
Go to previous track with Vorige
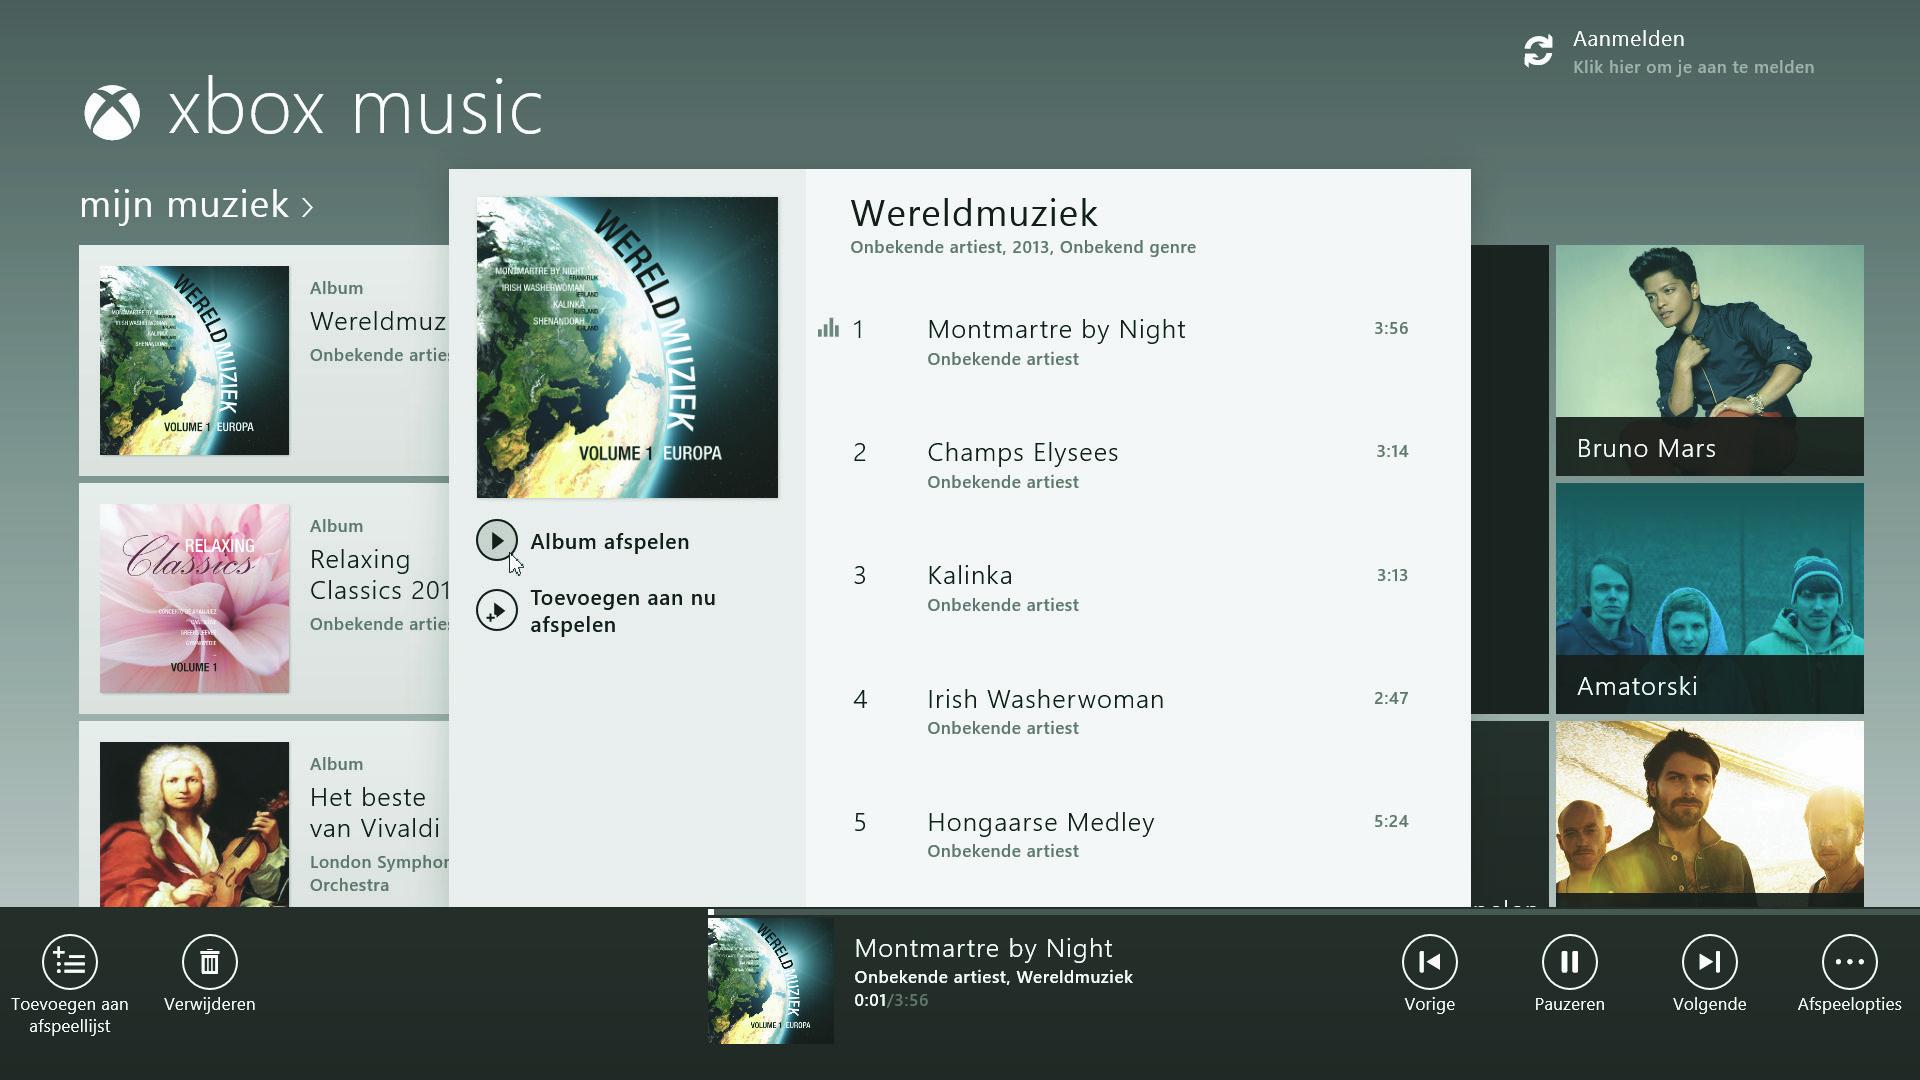(1430, 962)
